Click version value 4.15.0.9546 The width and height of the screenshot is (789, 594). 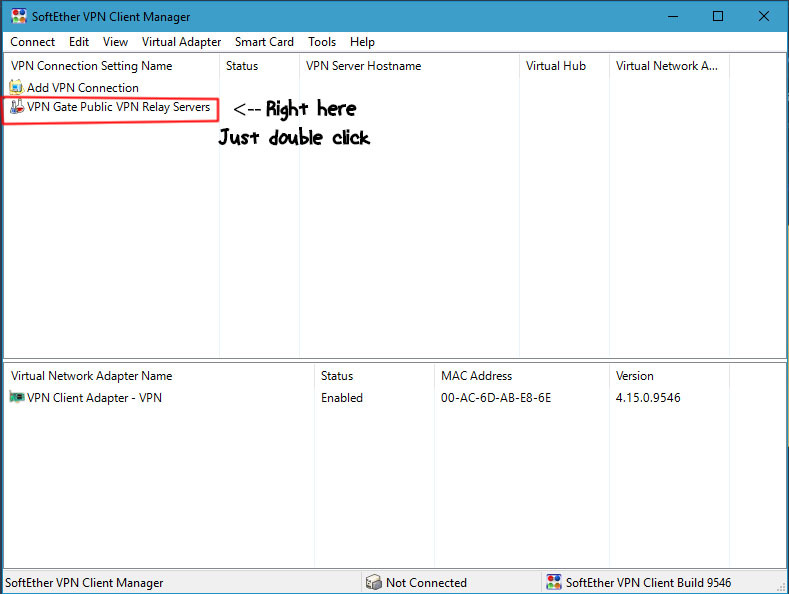(648, 398)
